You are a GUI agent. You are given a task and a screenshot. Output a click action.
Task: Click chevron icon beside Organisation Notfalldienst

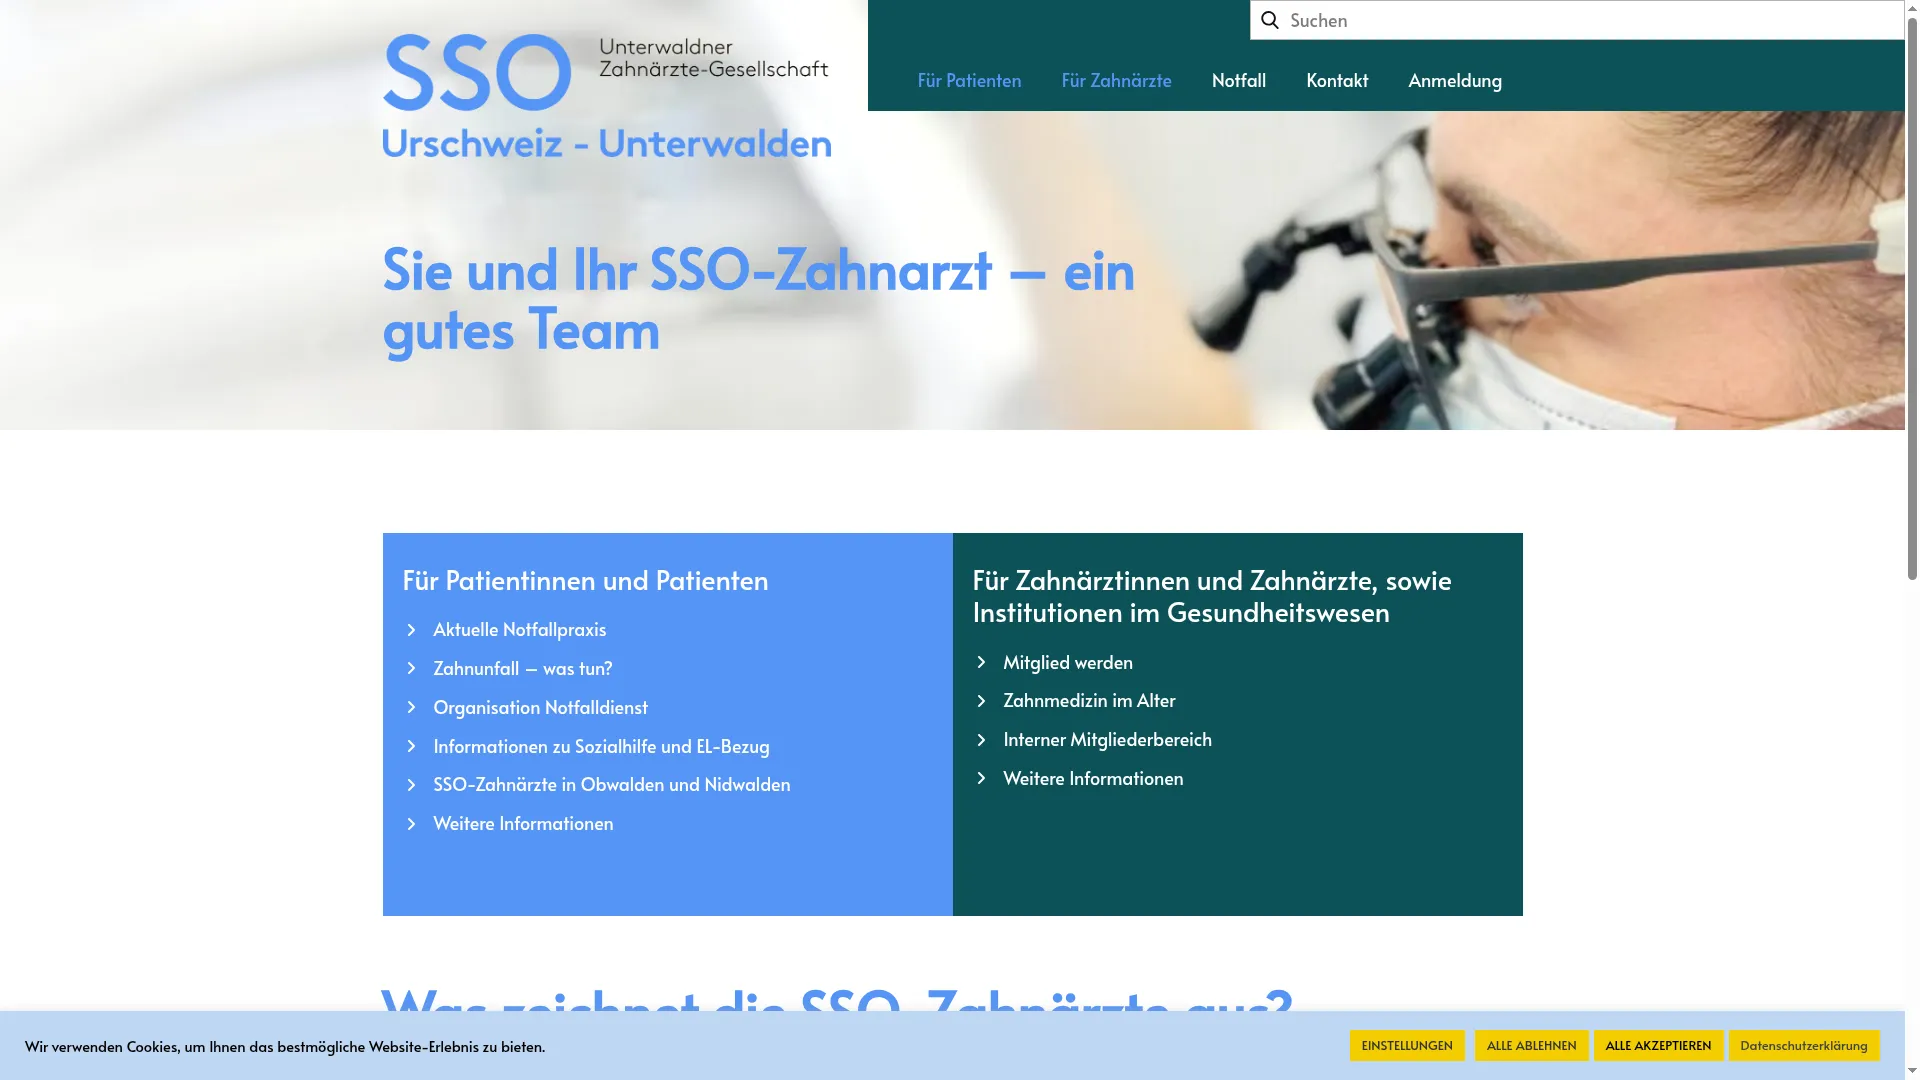pos(411,708)
